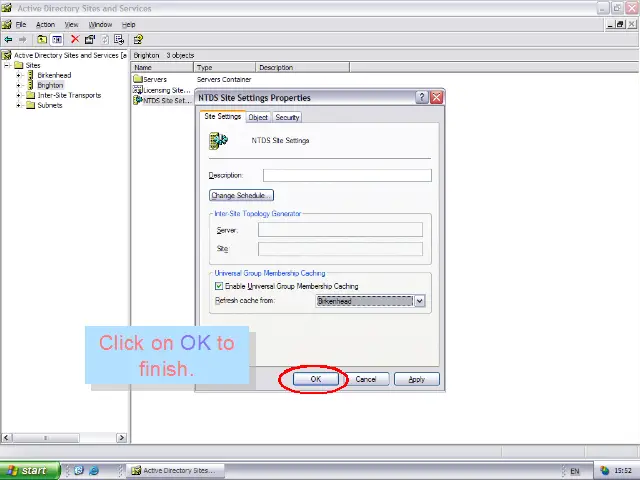This screenshot has width=640, height=480.
Task: Open the Window menu
Action: [100, 24]
